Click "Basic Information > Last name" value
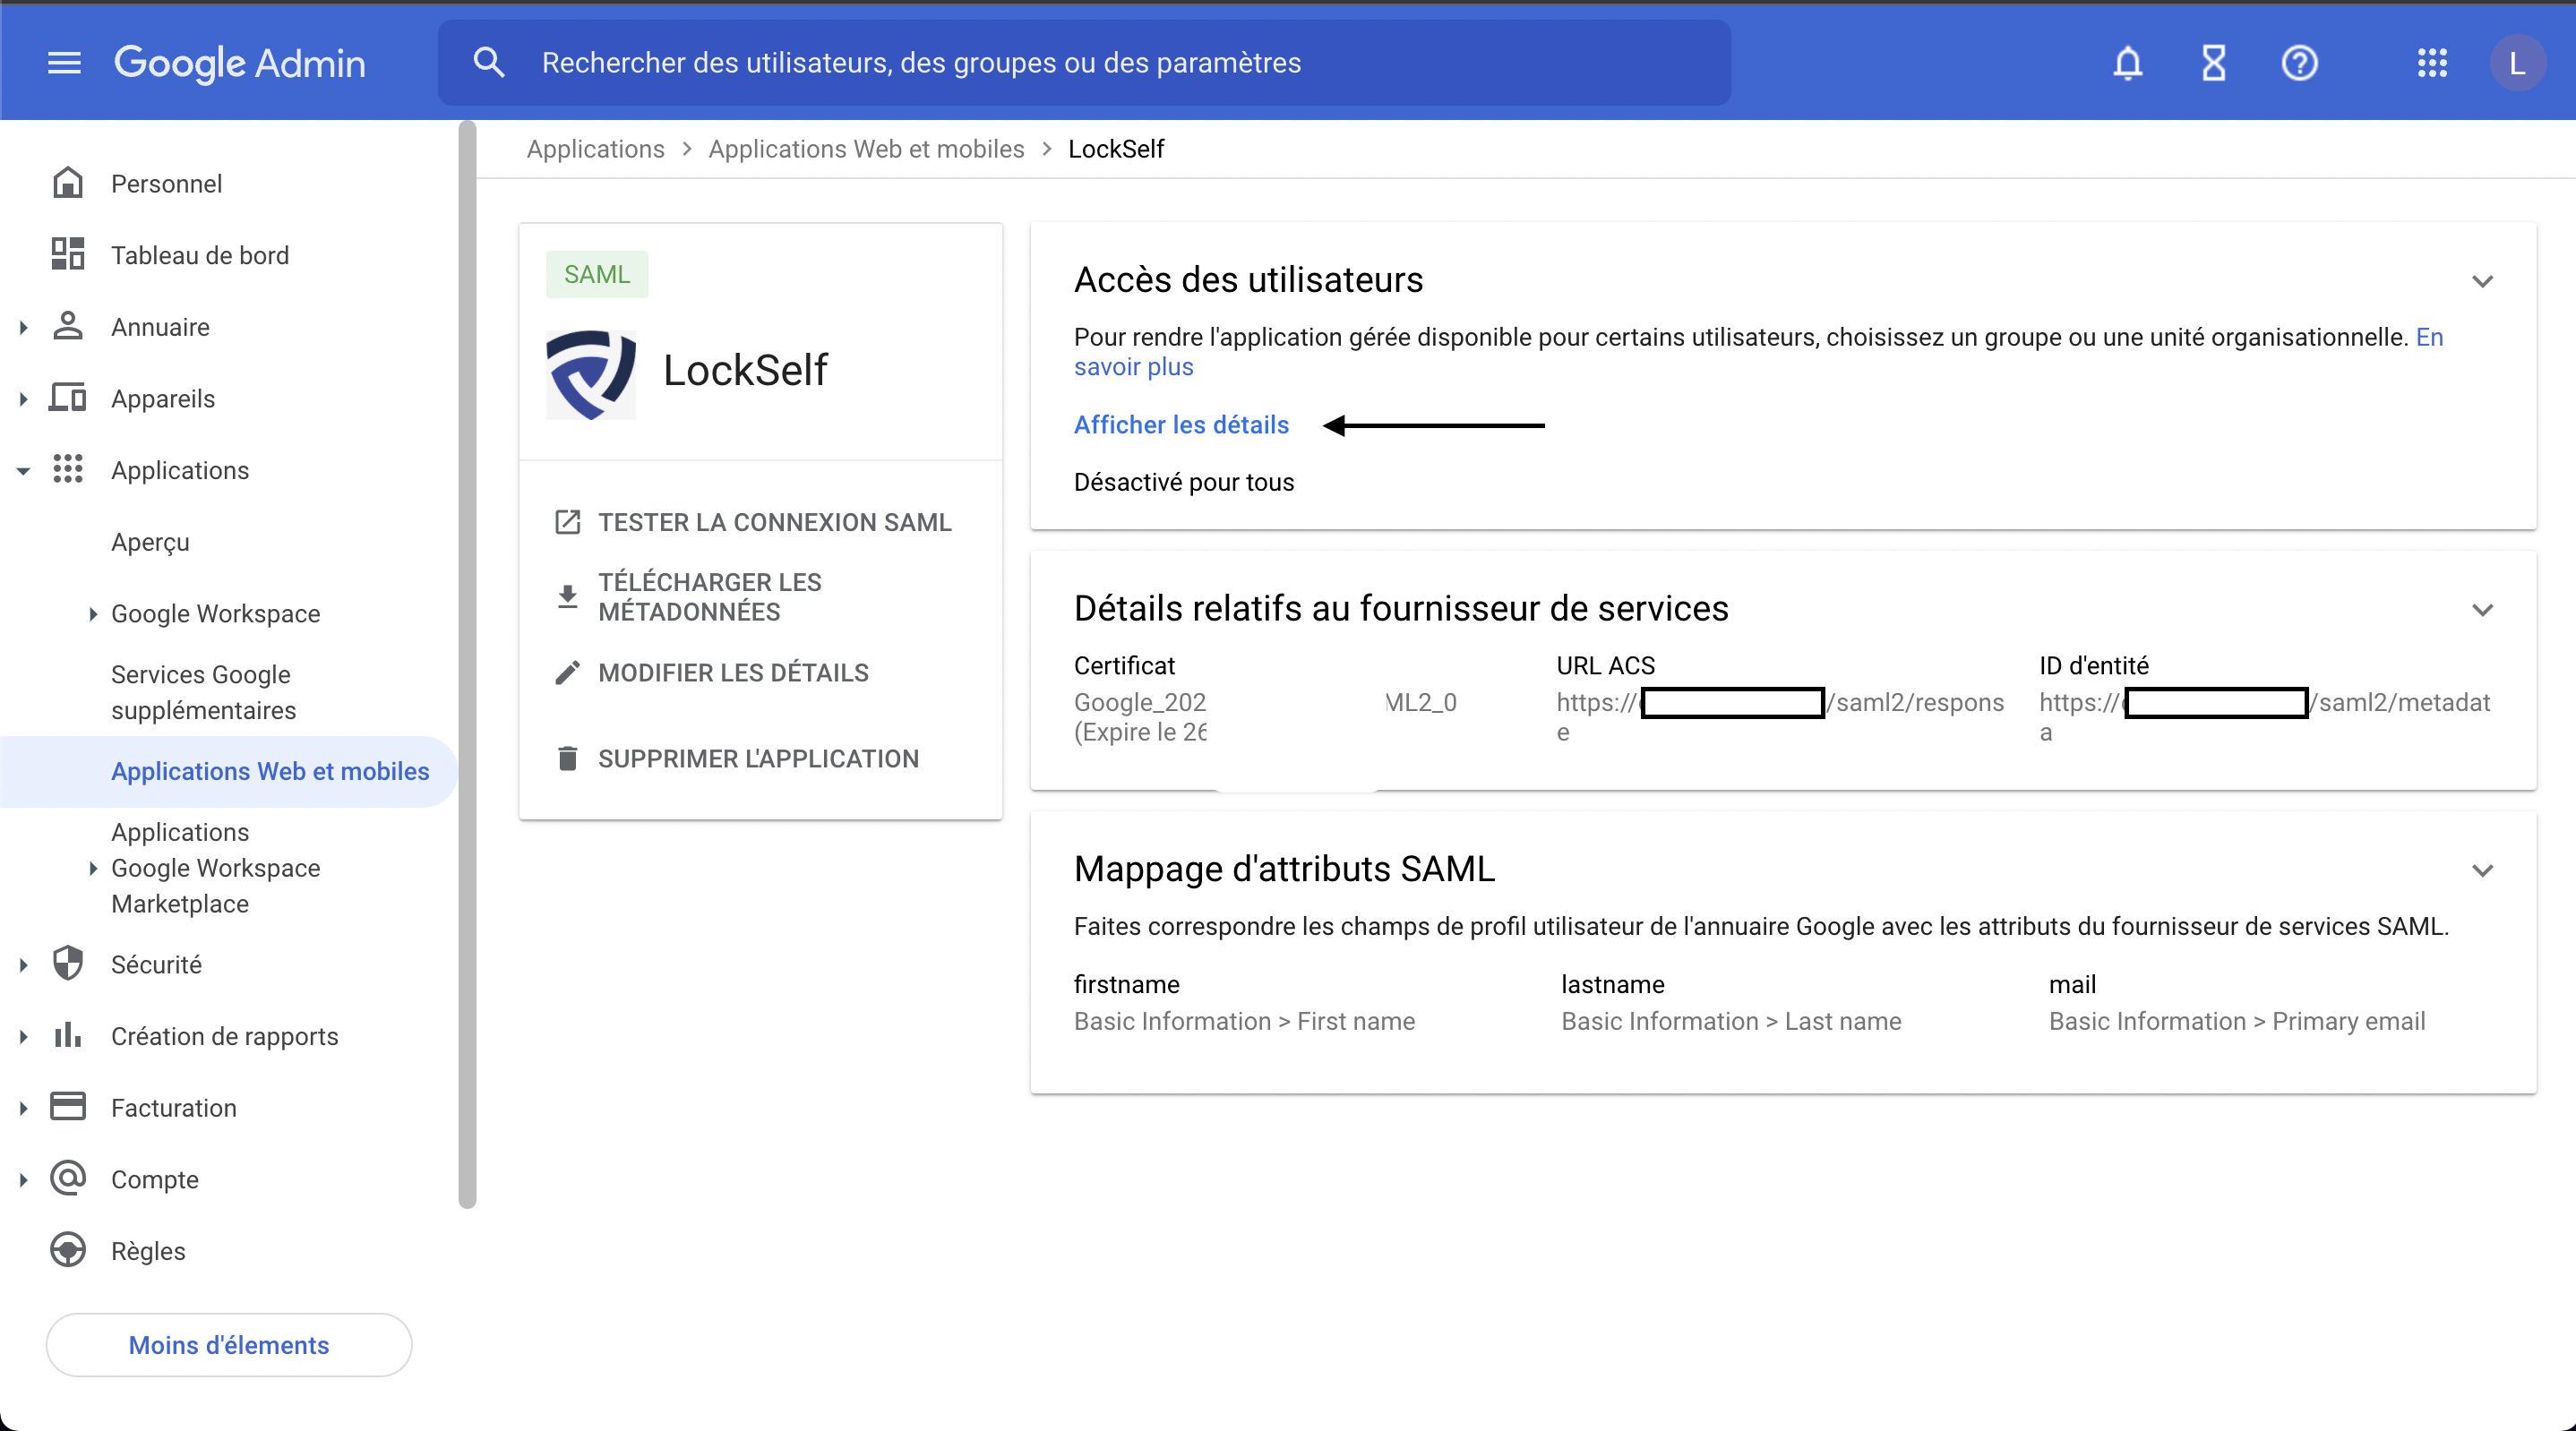2576x1431 pixels. point(1731,1021)
